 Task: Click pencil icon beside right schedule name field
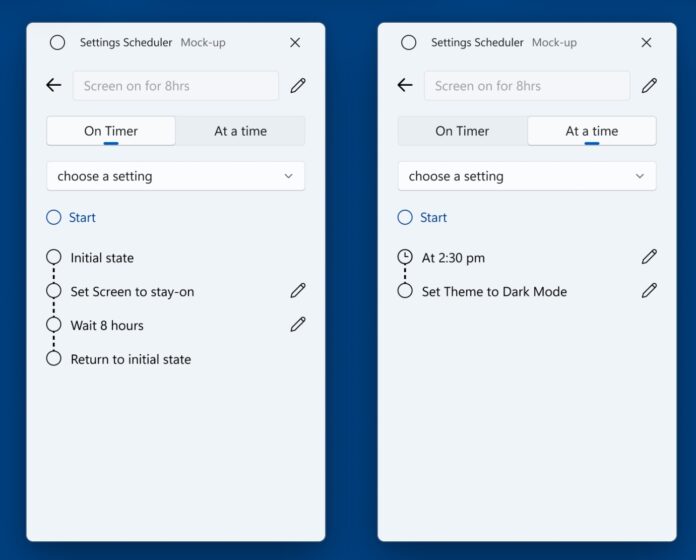[x=649, y=85]
